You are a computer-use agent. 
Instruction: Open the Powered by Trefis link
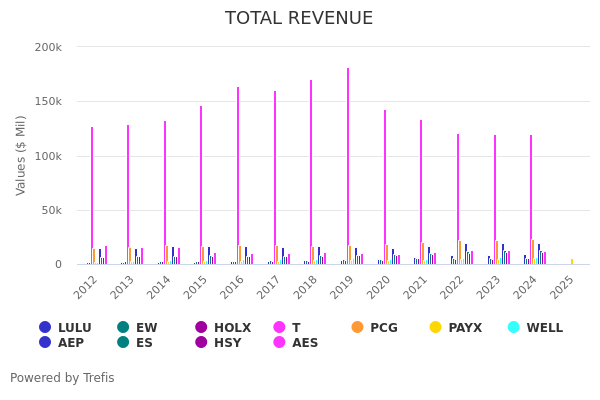click(62, 378)
